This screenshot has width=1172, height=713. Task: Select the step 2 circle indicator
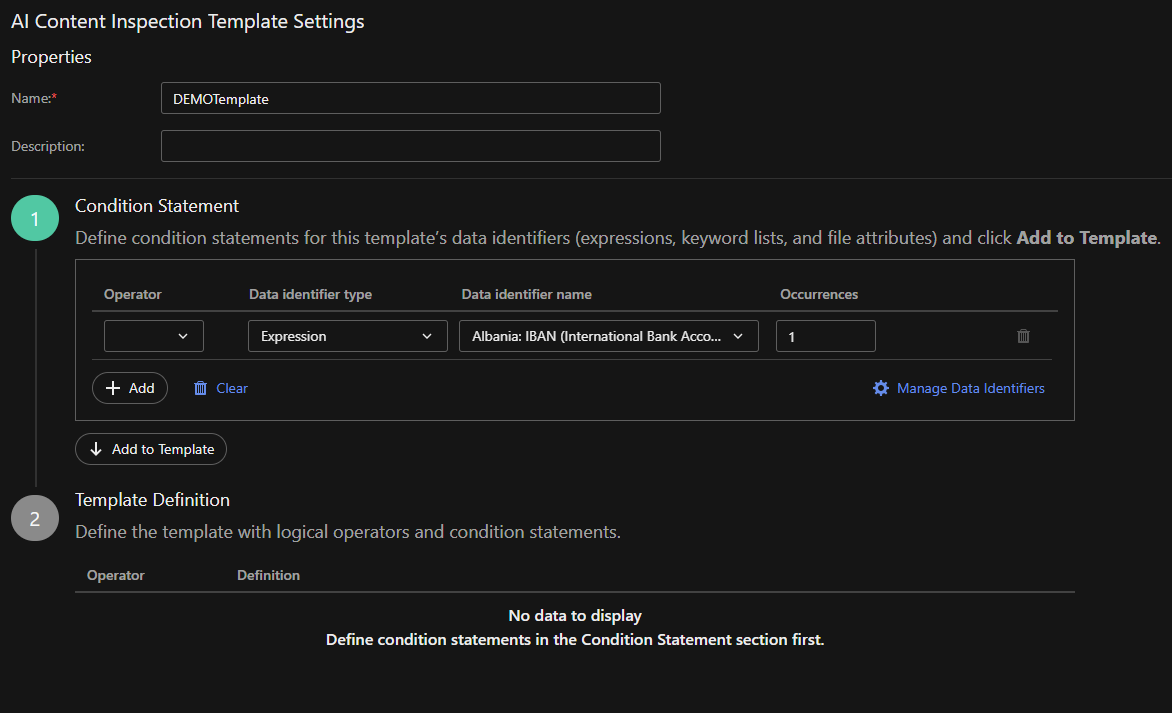click(x=35, y=518)
